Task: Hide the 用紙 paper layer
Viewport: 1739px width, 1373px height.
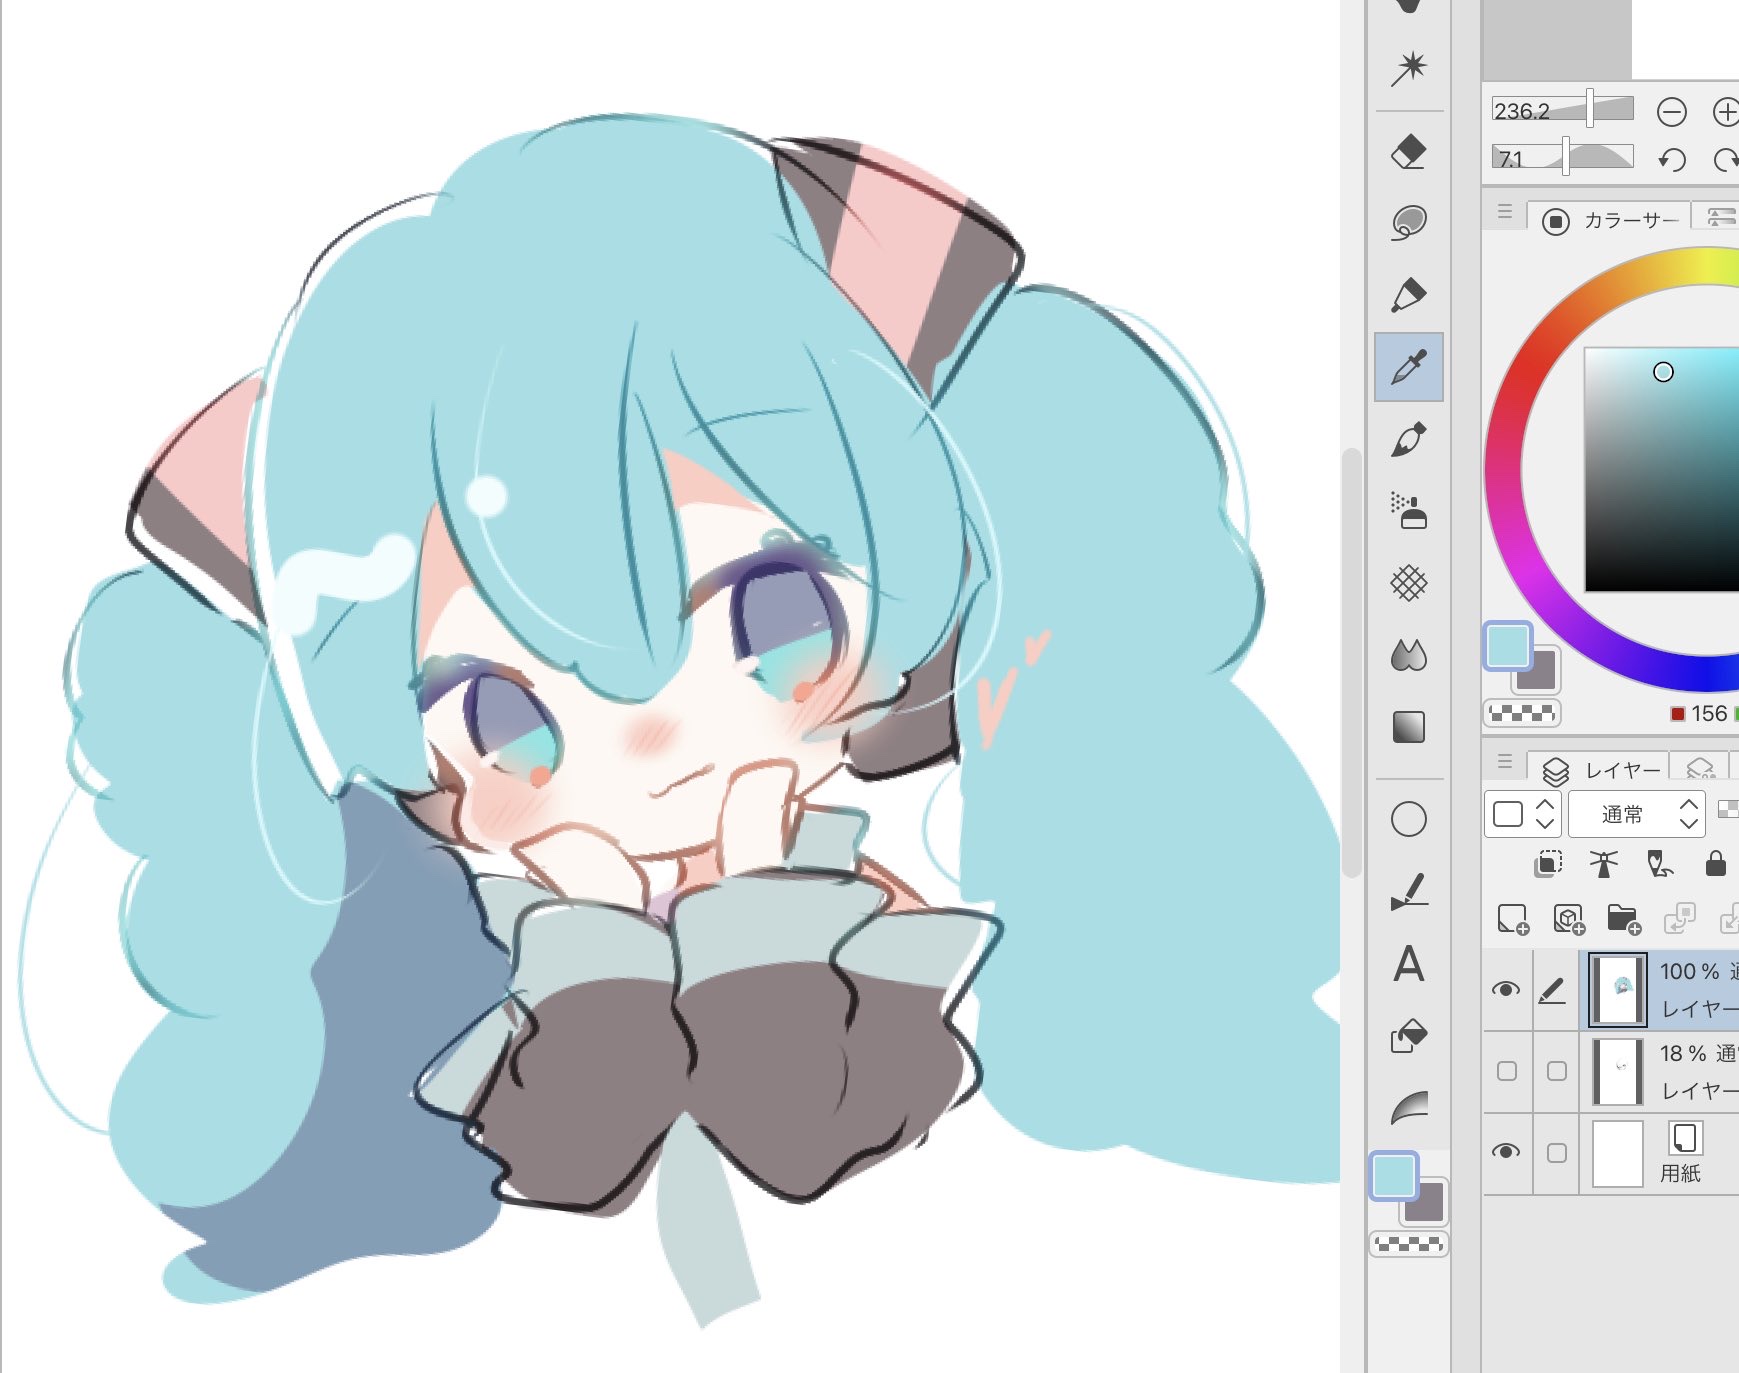Action: point(1505,1152)
